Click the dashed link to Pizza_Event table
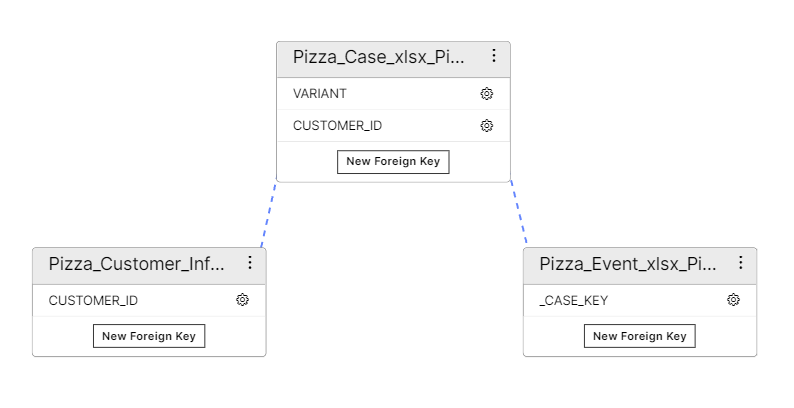The width and height of the screenshot is (794, 408). [x=518, y=214]
